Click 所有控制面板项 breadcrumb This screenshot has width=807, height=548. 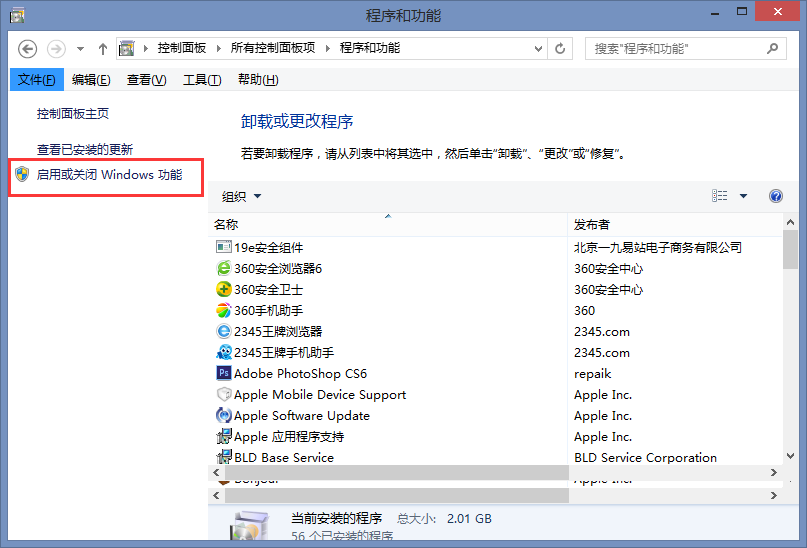coord(273,48)
